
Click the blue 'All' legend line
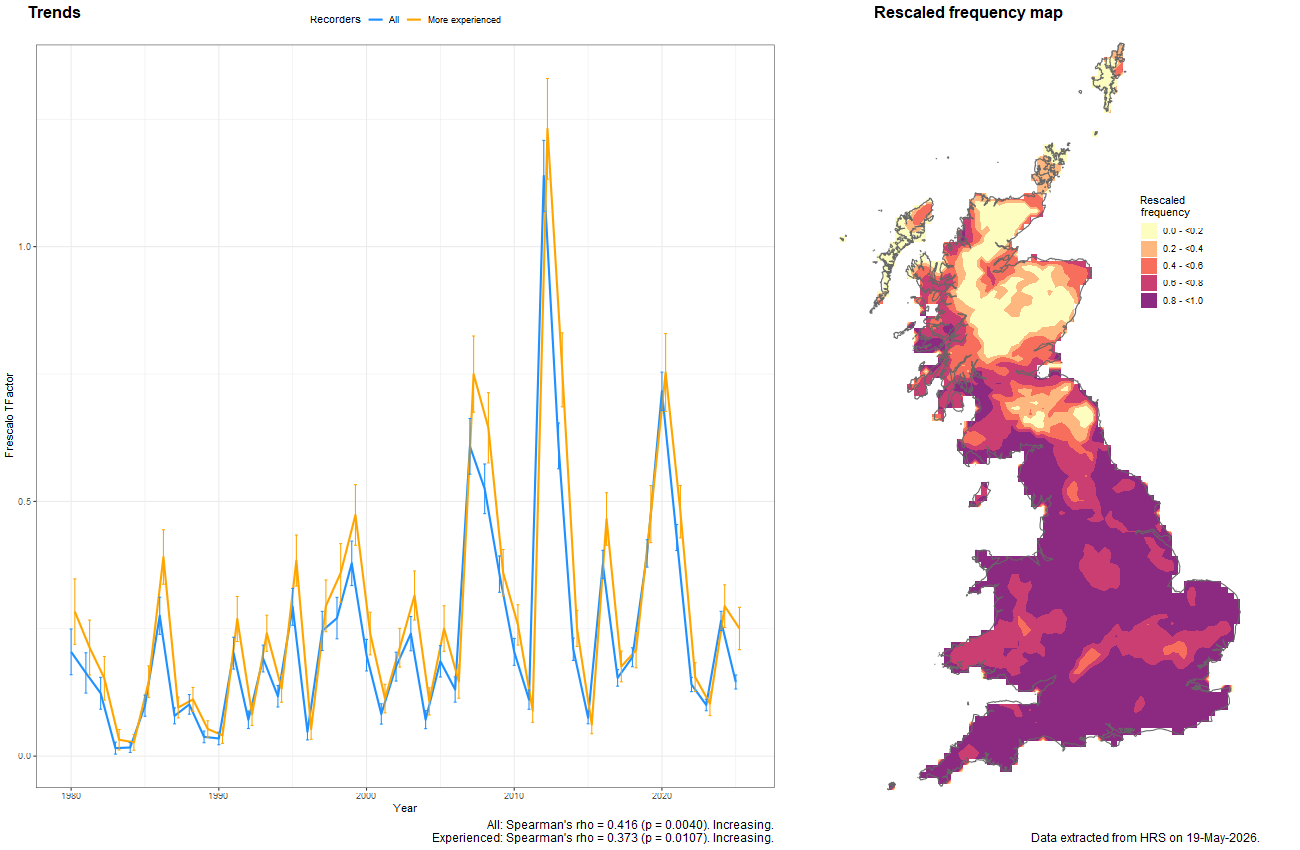377,20
